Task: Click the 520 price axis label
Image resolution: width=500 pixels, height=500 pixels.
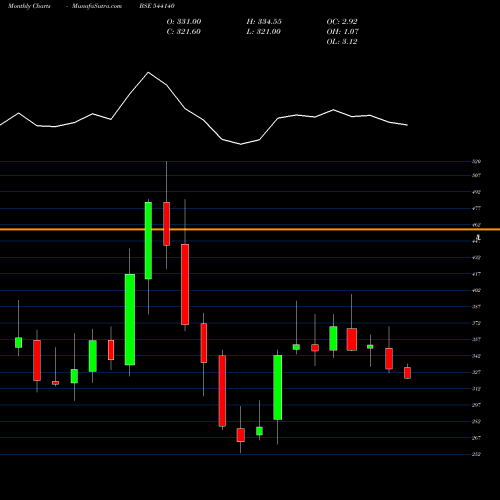Action: click(x=476, y=162)
